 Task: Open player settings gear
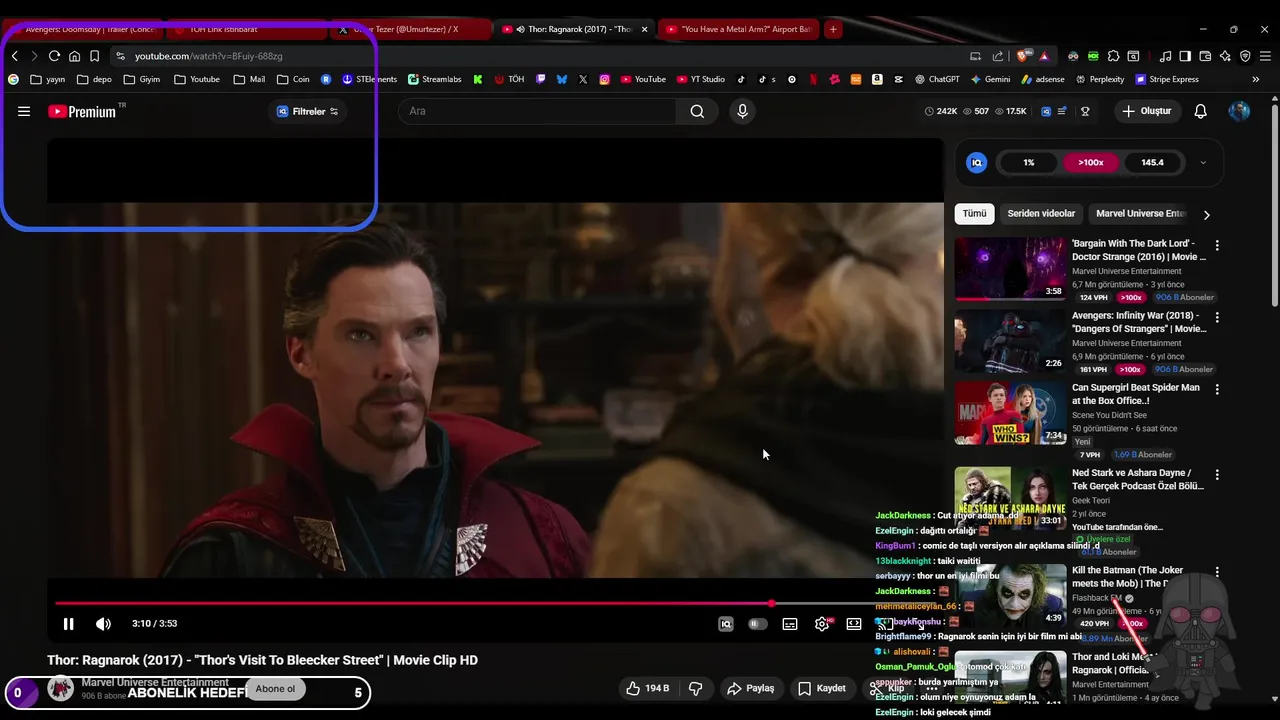[x=822, y=624]
